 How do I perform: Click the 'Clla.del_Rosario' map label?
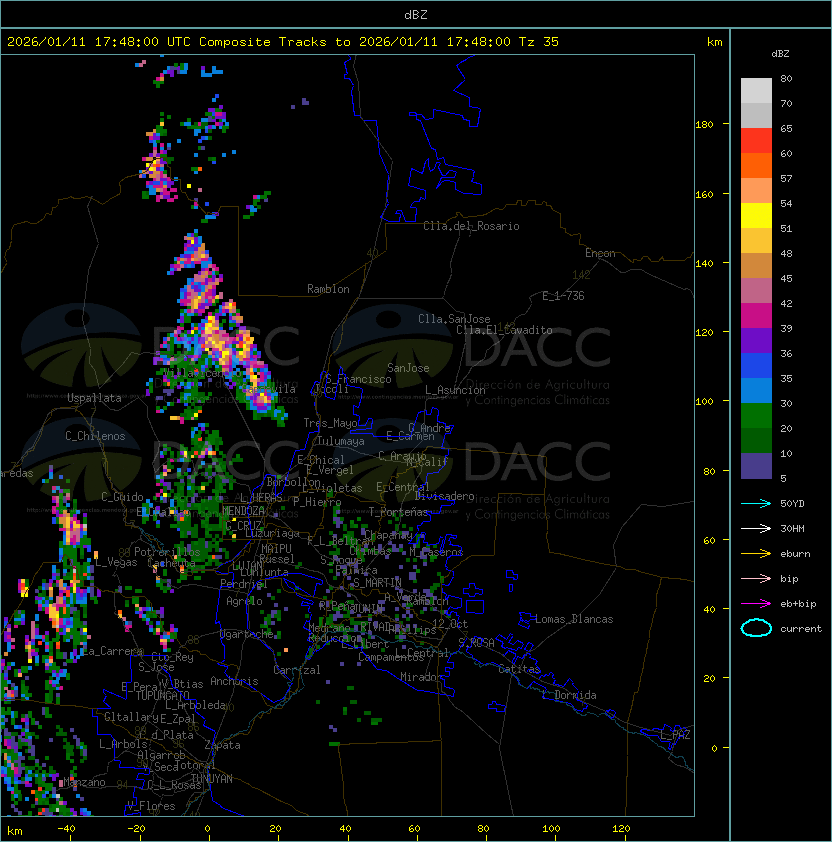click(471, 226)
